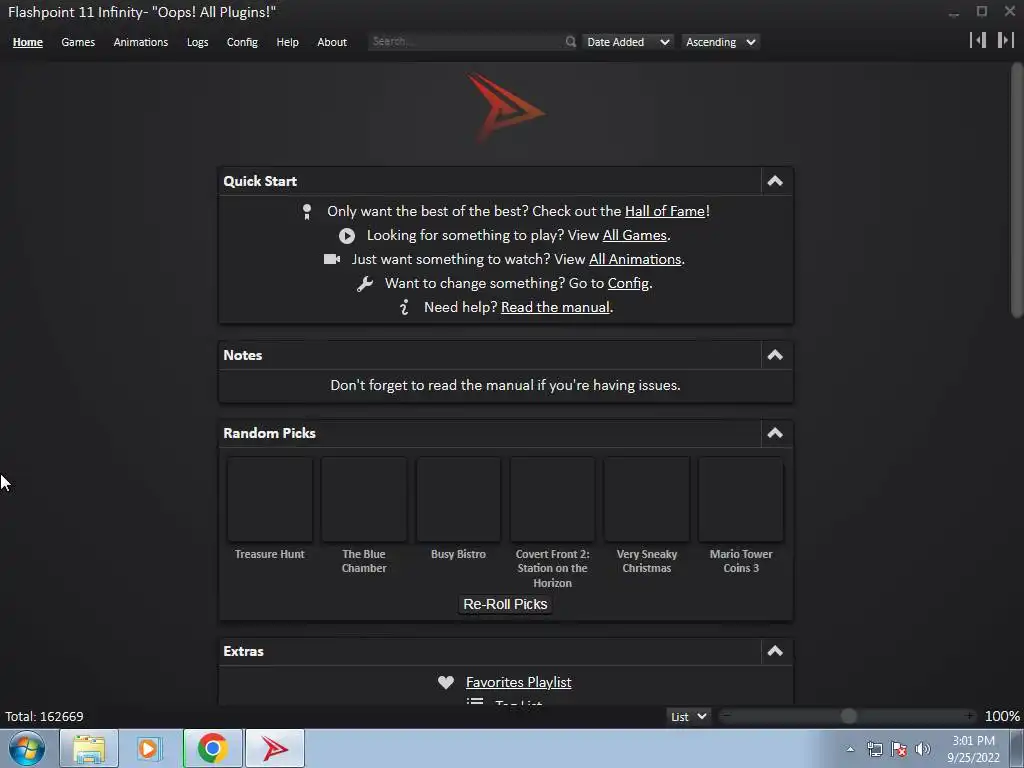Click the Total: 162669 status text
The width and height of the screenshot is (1024, 768).
[x=44, y=716]
